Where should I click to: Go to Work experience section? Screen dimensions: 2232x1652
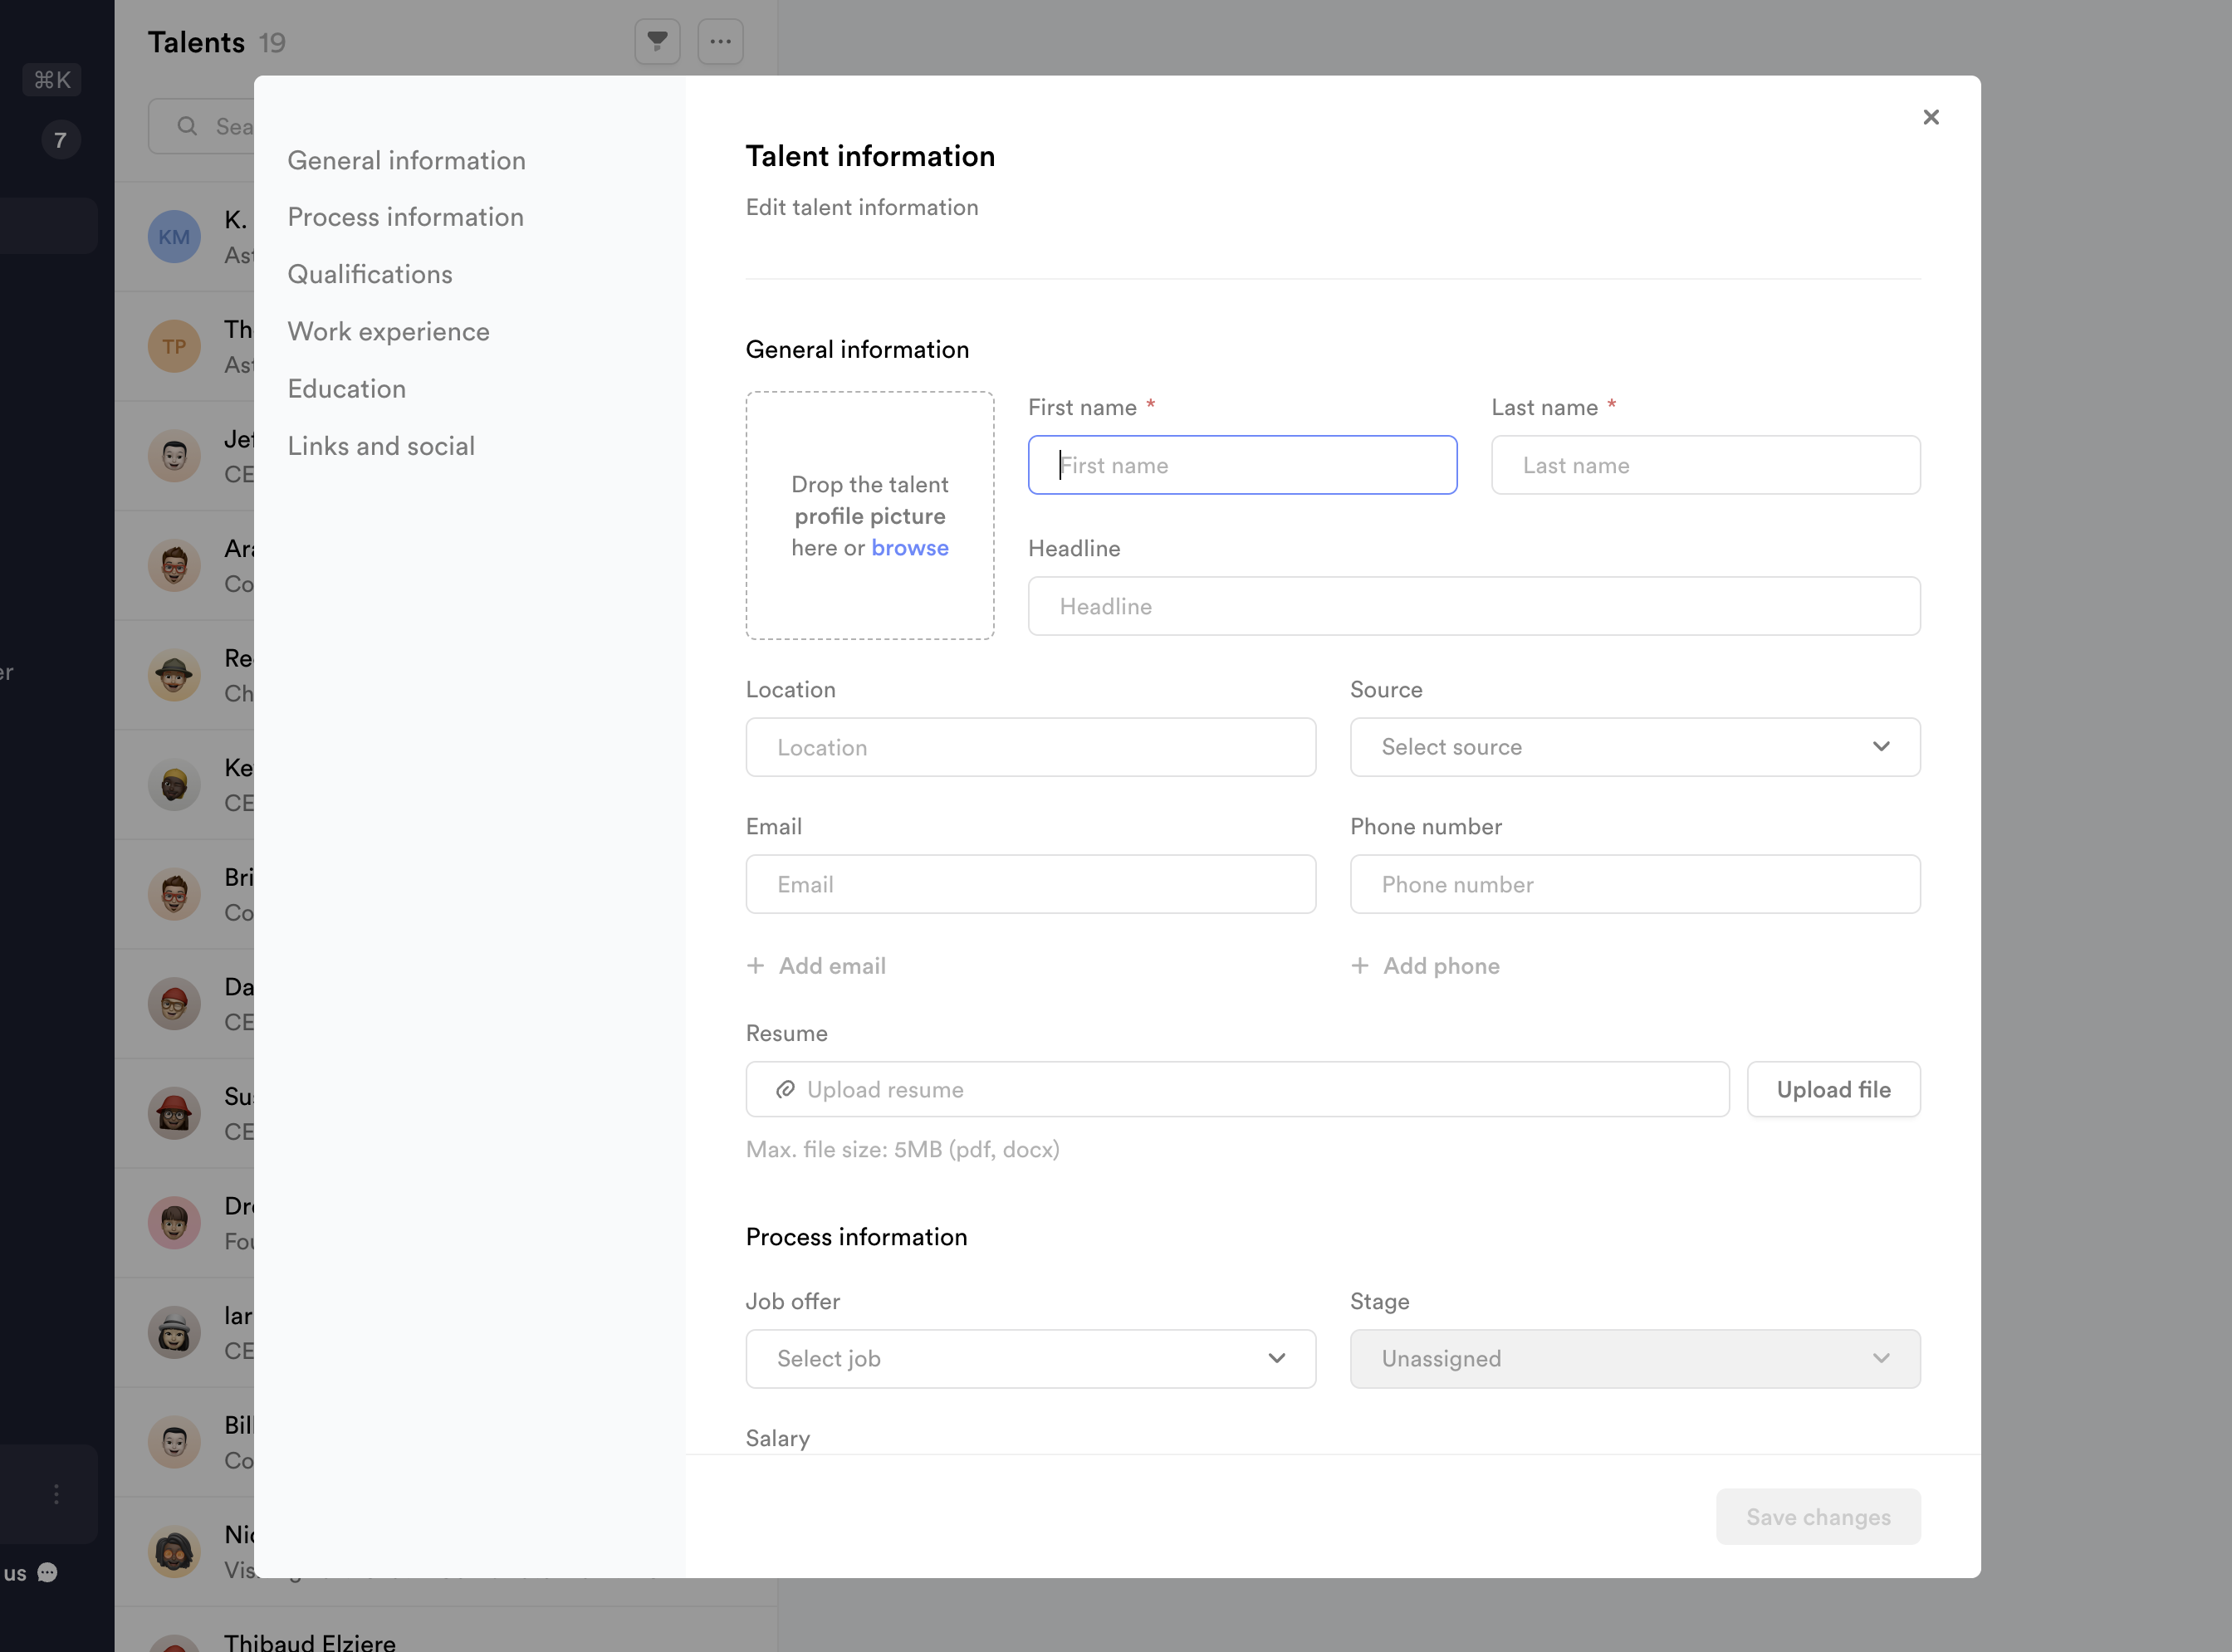point(388,331)
